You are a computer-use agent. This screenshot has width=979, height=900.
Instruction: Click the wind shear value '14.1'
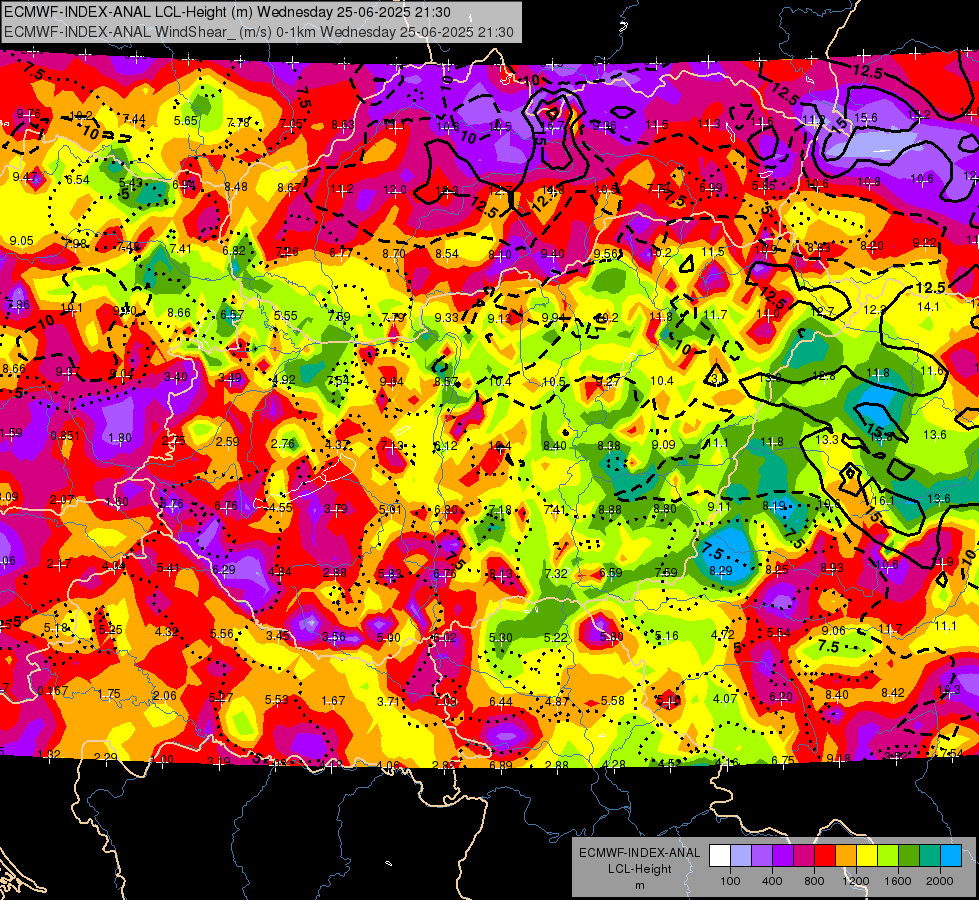point(928,307)
